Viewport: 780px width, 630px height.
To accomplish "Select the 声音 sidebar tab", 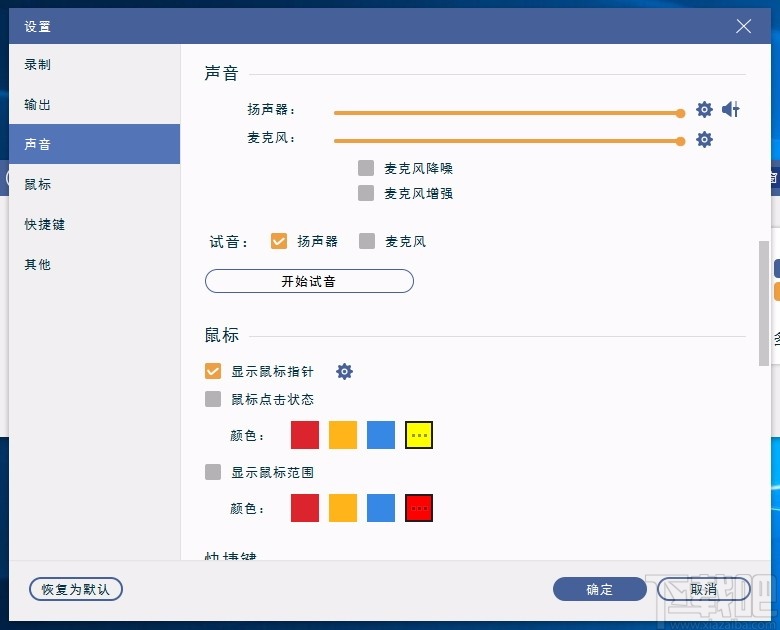I will click(95, 144).
